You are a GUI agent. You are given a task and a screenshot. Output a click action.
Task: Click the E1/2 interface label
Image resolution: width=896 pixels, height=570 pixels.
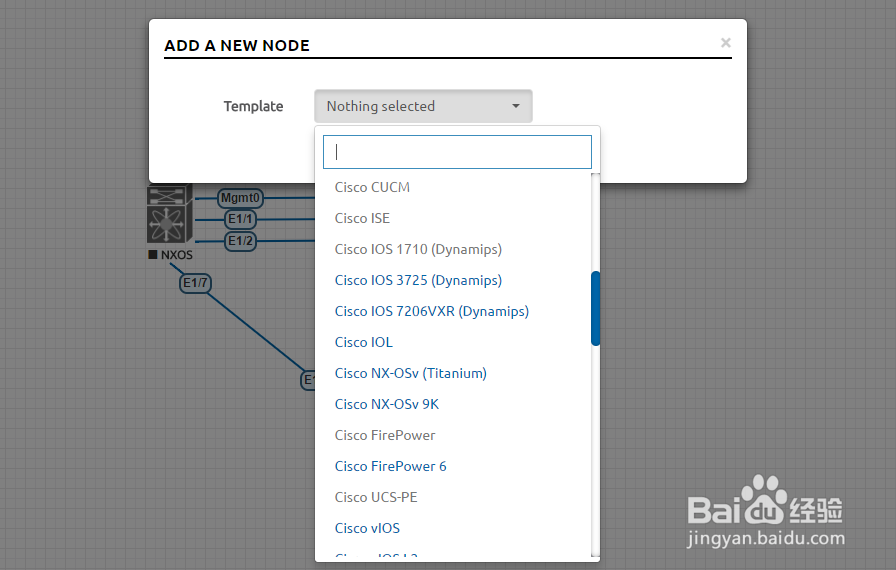240,241
